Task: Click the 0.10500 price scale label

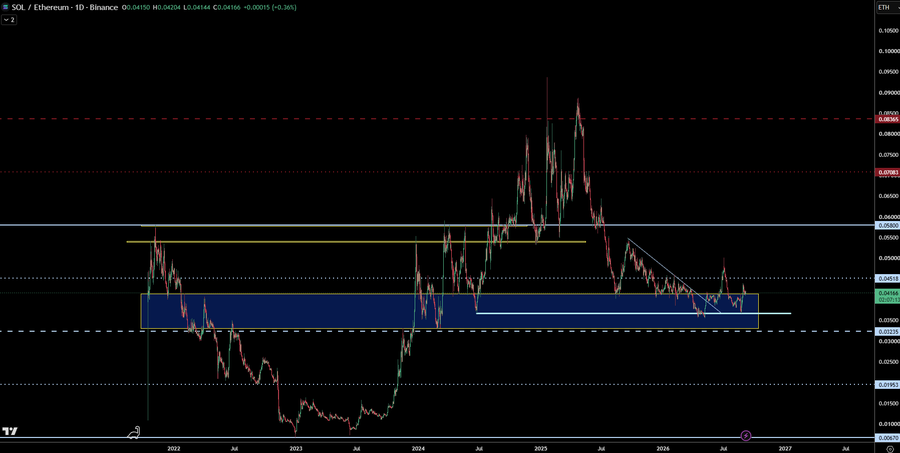Action: click(x=888, y=31)
